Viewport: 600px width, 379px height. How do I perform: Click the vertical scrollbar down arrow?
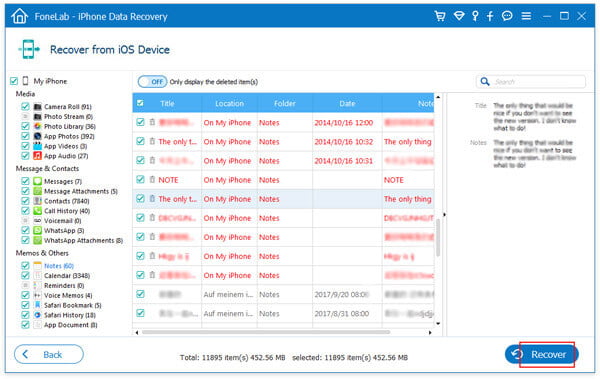coord(438,323)
